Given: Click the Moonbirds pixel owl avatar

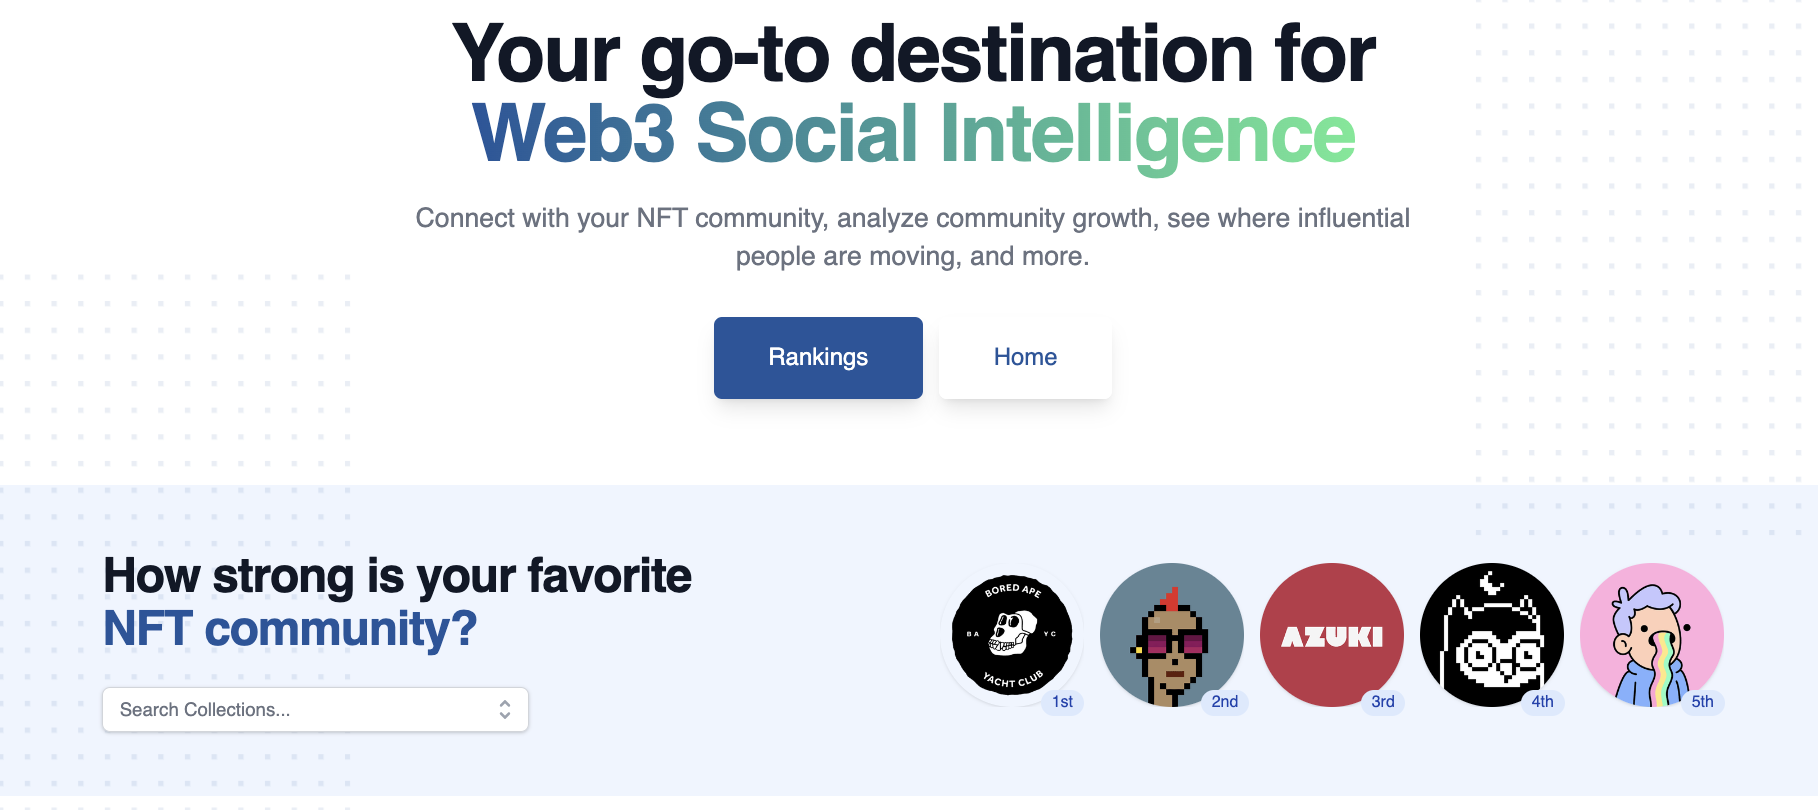Looking at the screenshot, I should click(x=1491, y=635).
